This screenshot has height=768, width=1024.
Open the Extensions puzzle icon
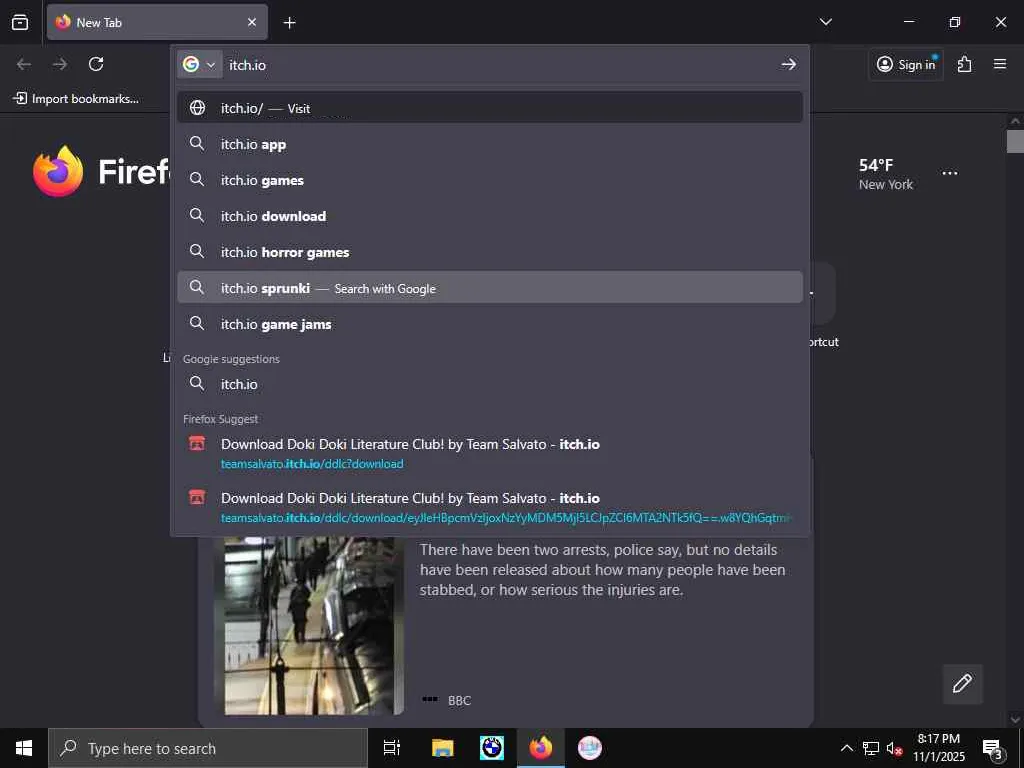click(x=965, y=64)
